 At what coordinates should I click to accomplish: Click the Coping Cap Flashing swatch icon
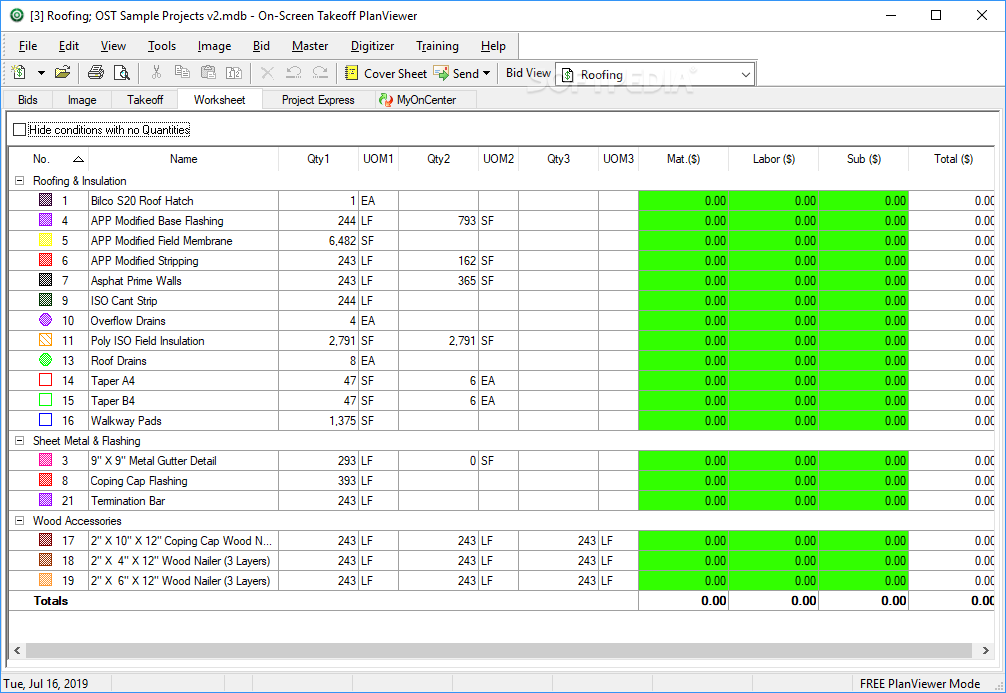(x=46, y=480)
